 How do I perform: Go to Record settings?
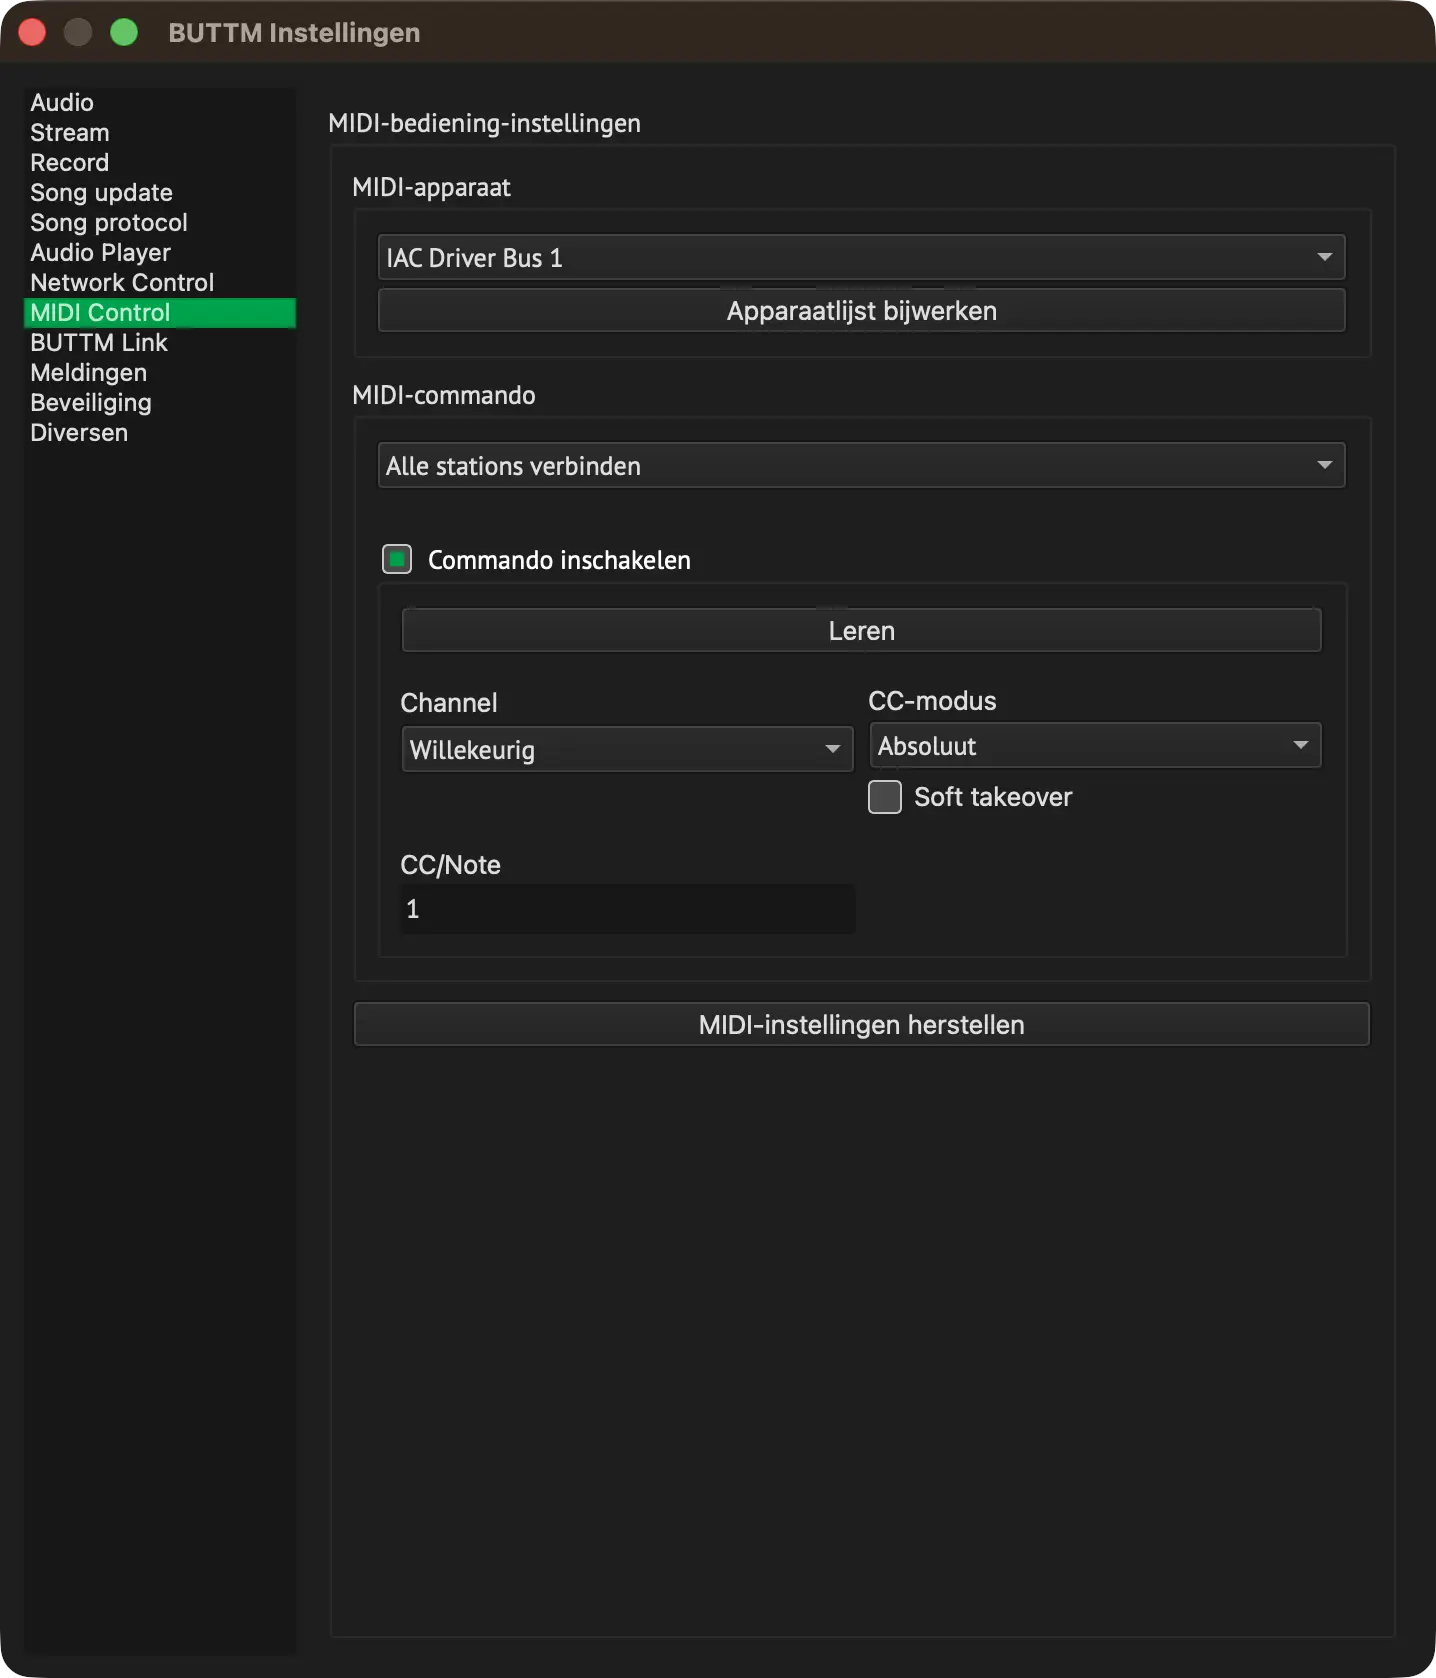pos(160,162)
